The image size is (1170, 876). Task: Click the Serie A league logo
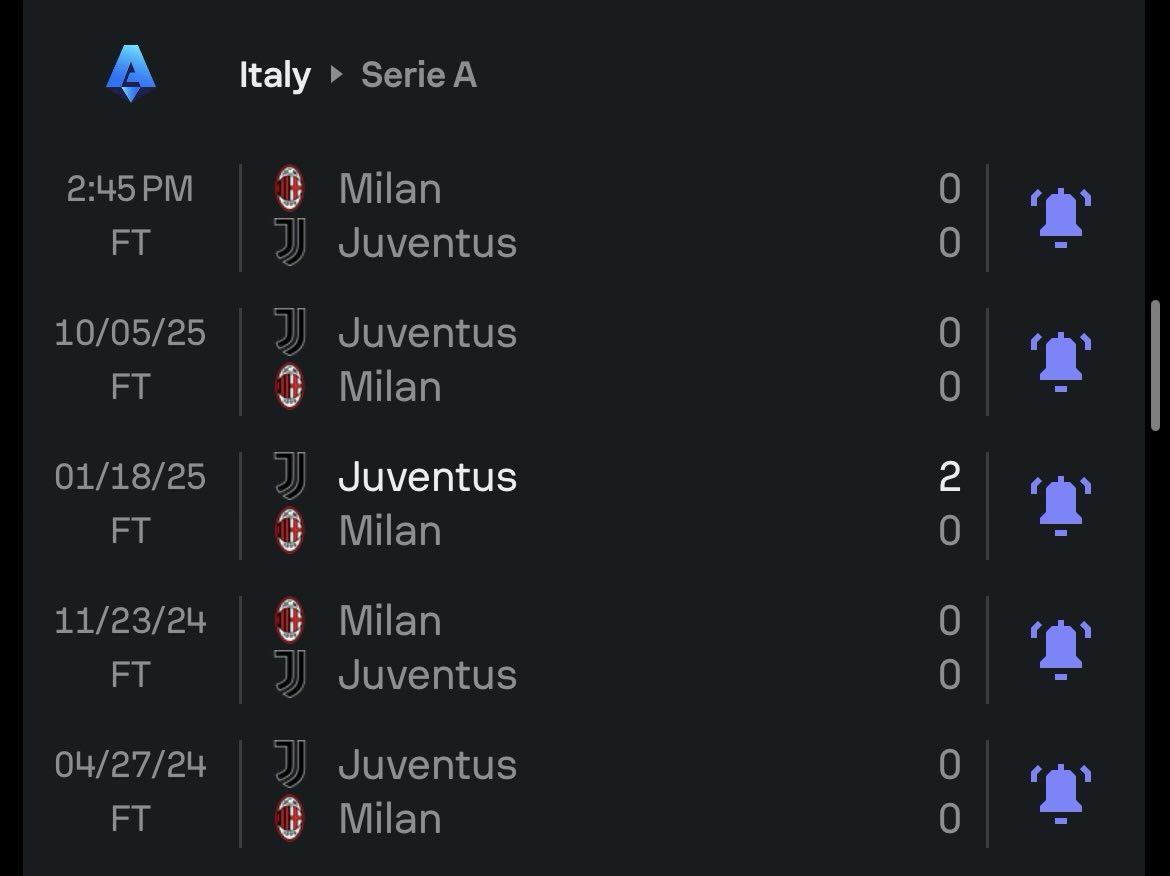click(131, 73)
